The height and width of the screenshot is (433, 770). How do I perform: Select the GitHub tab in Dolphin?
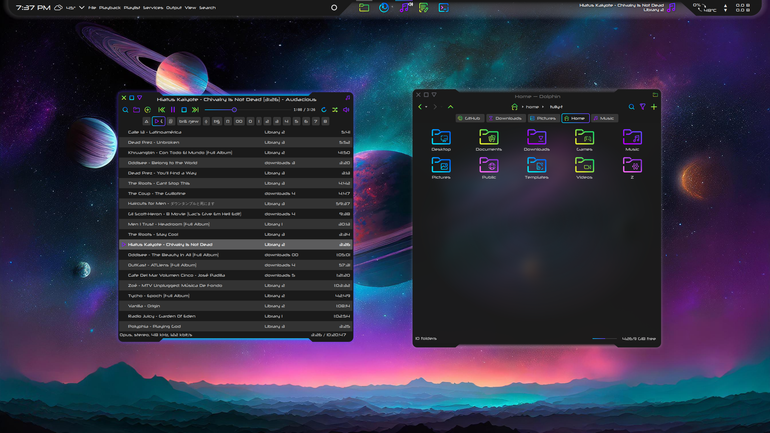(469, 118)
